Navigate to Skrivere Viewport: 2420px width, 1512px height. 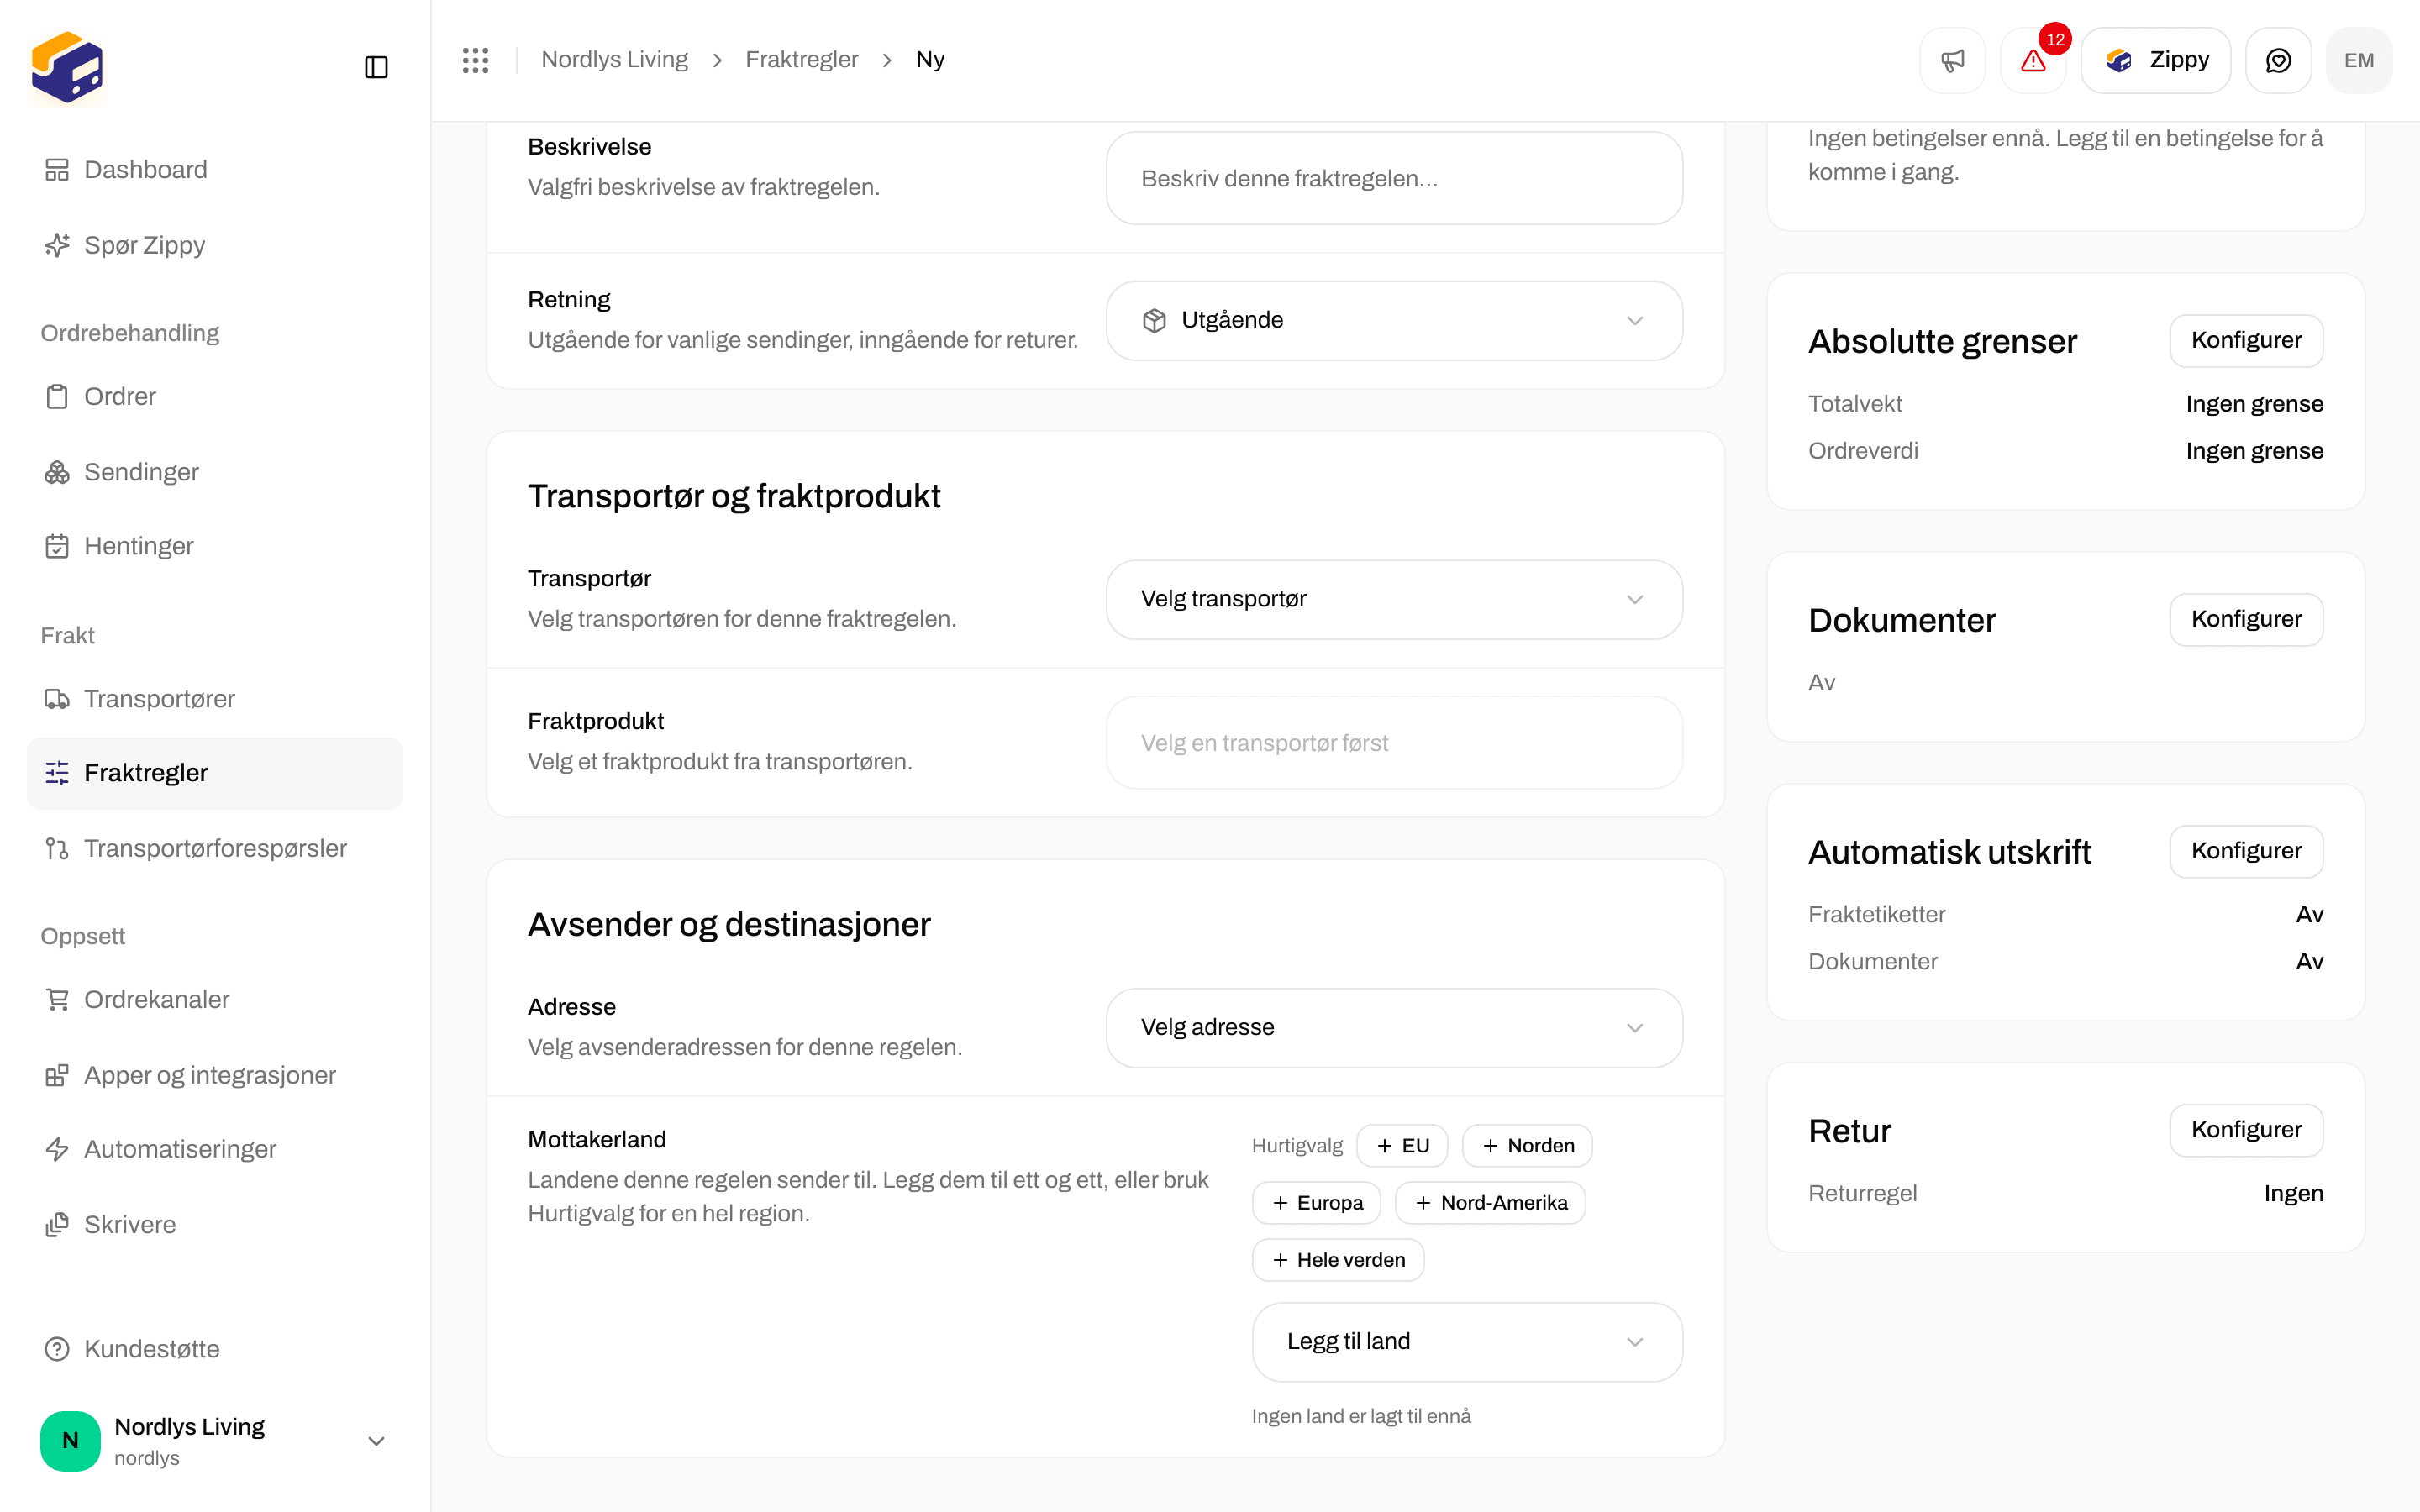click(214, 1225)
